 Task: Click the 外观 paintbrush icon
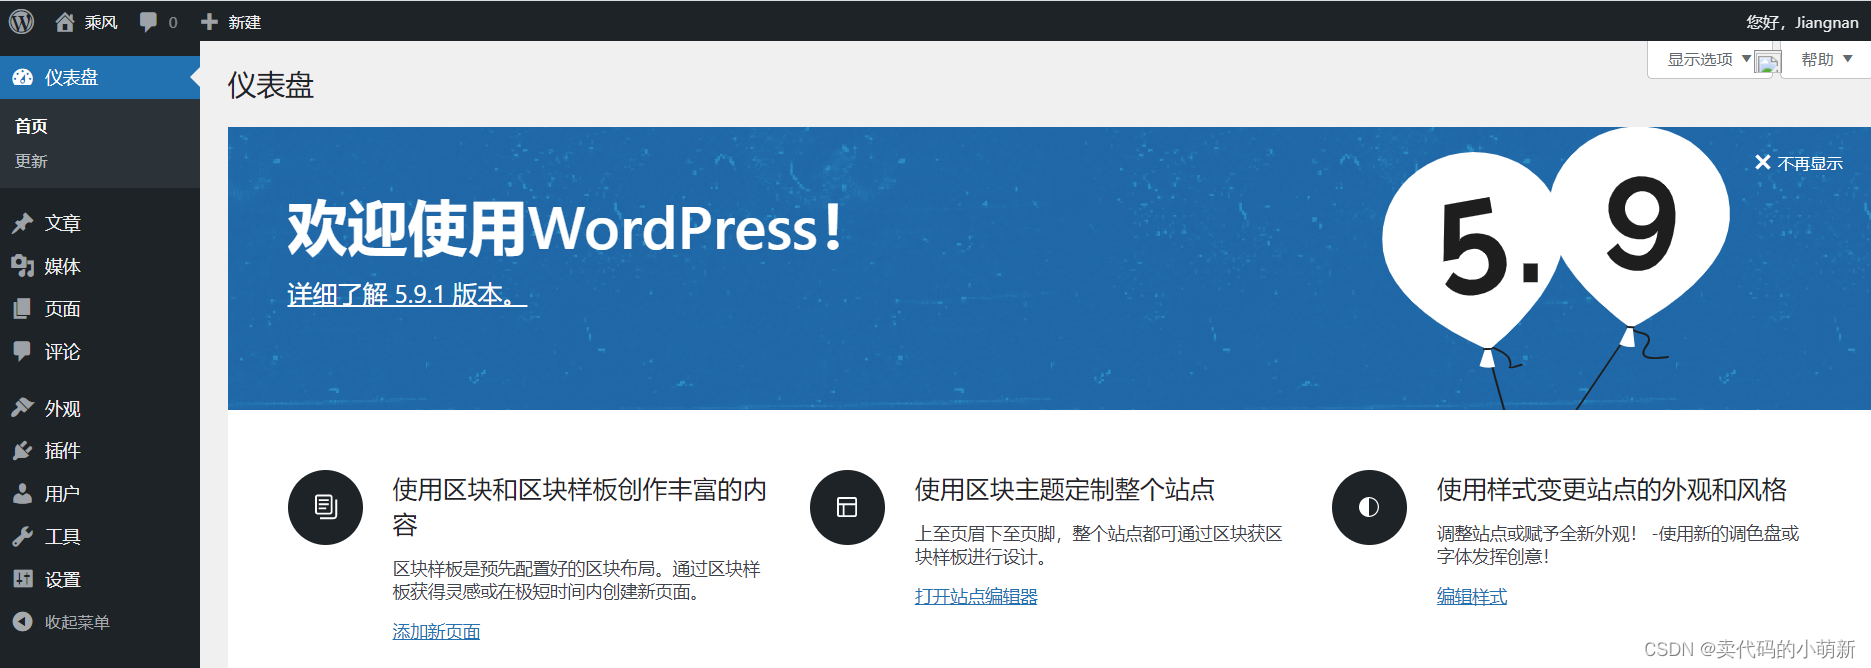[x=23, y=408]
